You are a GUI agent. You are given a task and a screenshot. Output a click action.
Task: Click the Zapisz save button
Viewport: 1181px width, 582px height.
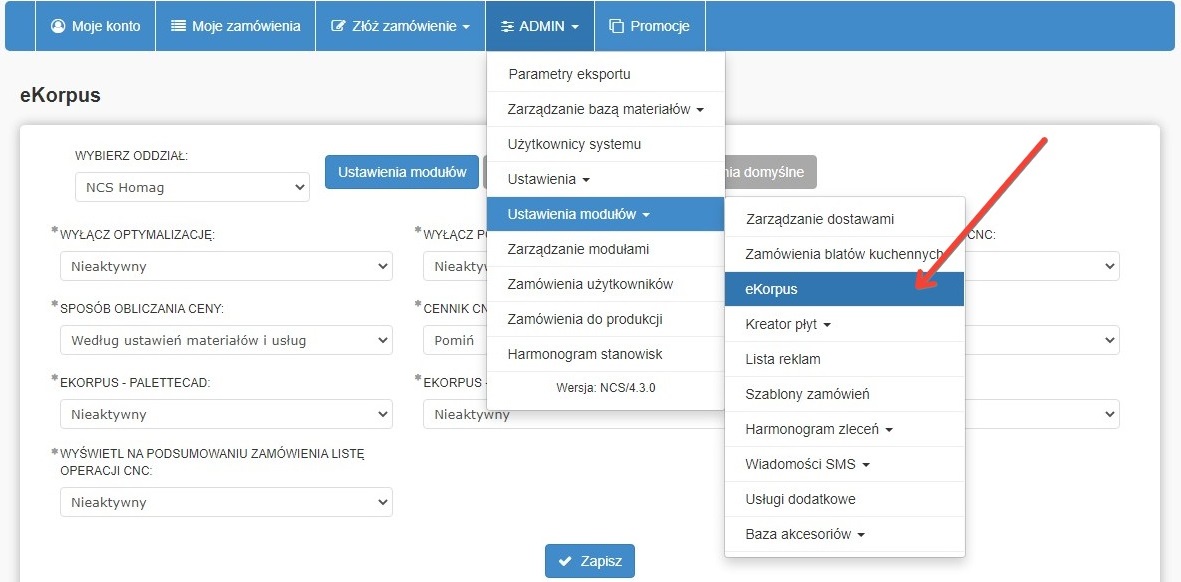pyautogui.click(x=589, y=561)
